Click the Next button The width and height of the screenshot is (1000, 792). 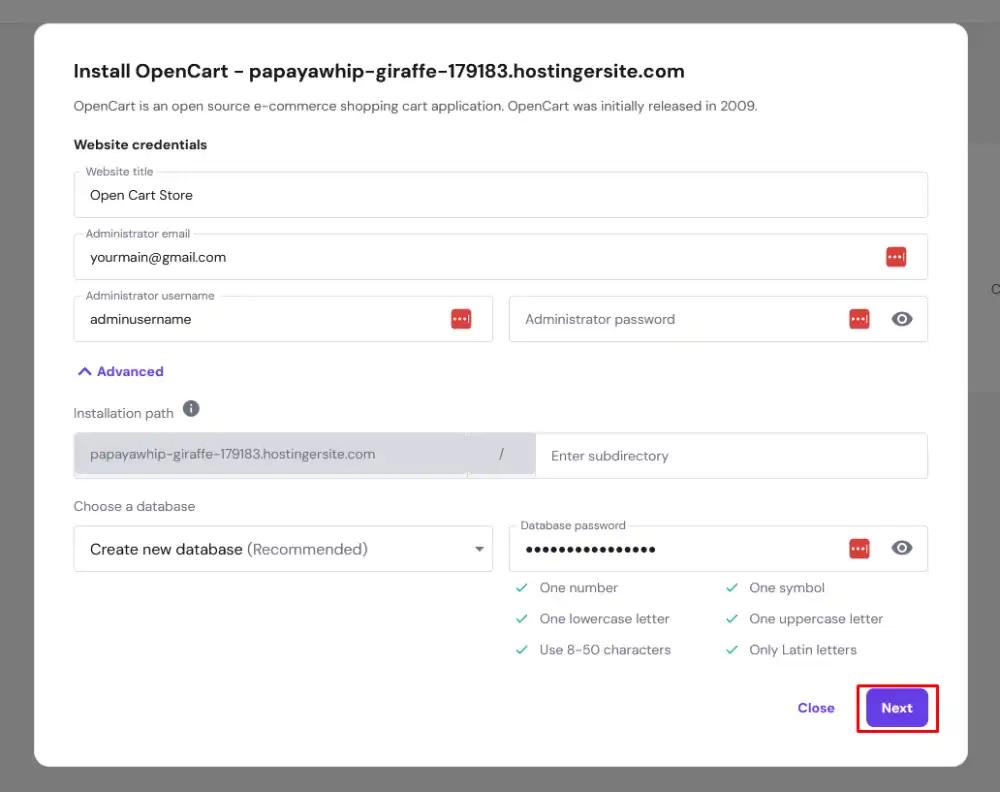coord(897,708)
